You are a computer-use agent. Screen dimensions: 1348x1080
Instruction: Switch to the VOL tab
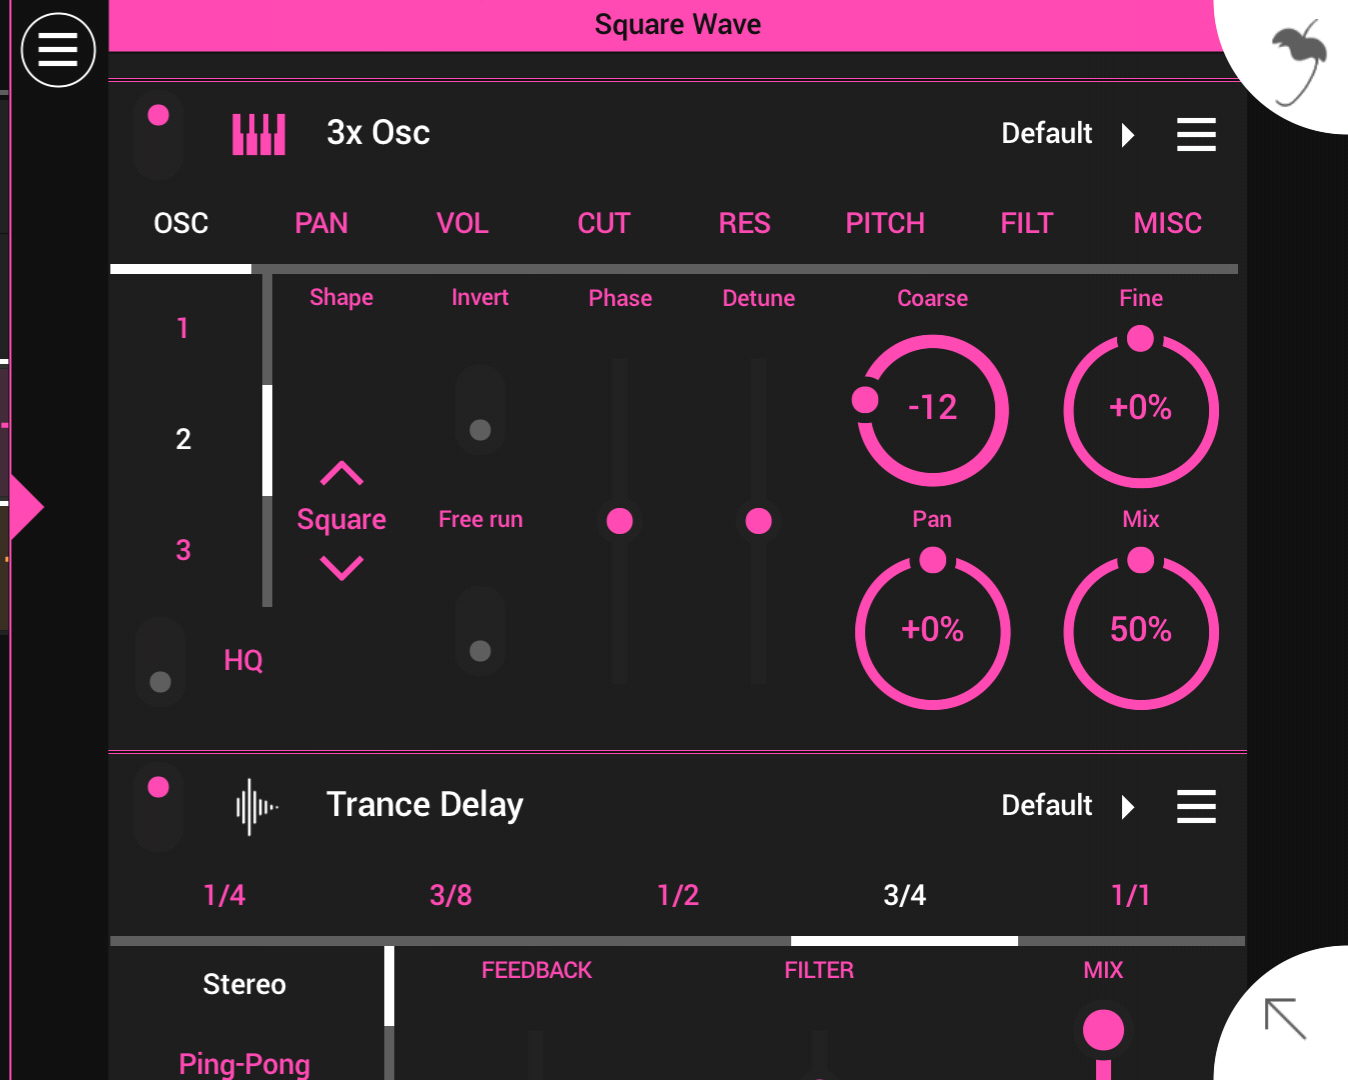(462, 223)
